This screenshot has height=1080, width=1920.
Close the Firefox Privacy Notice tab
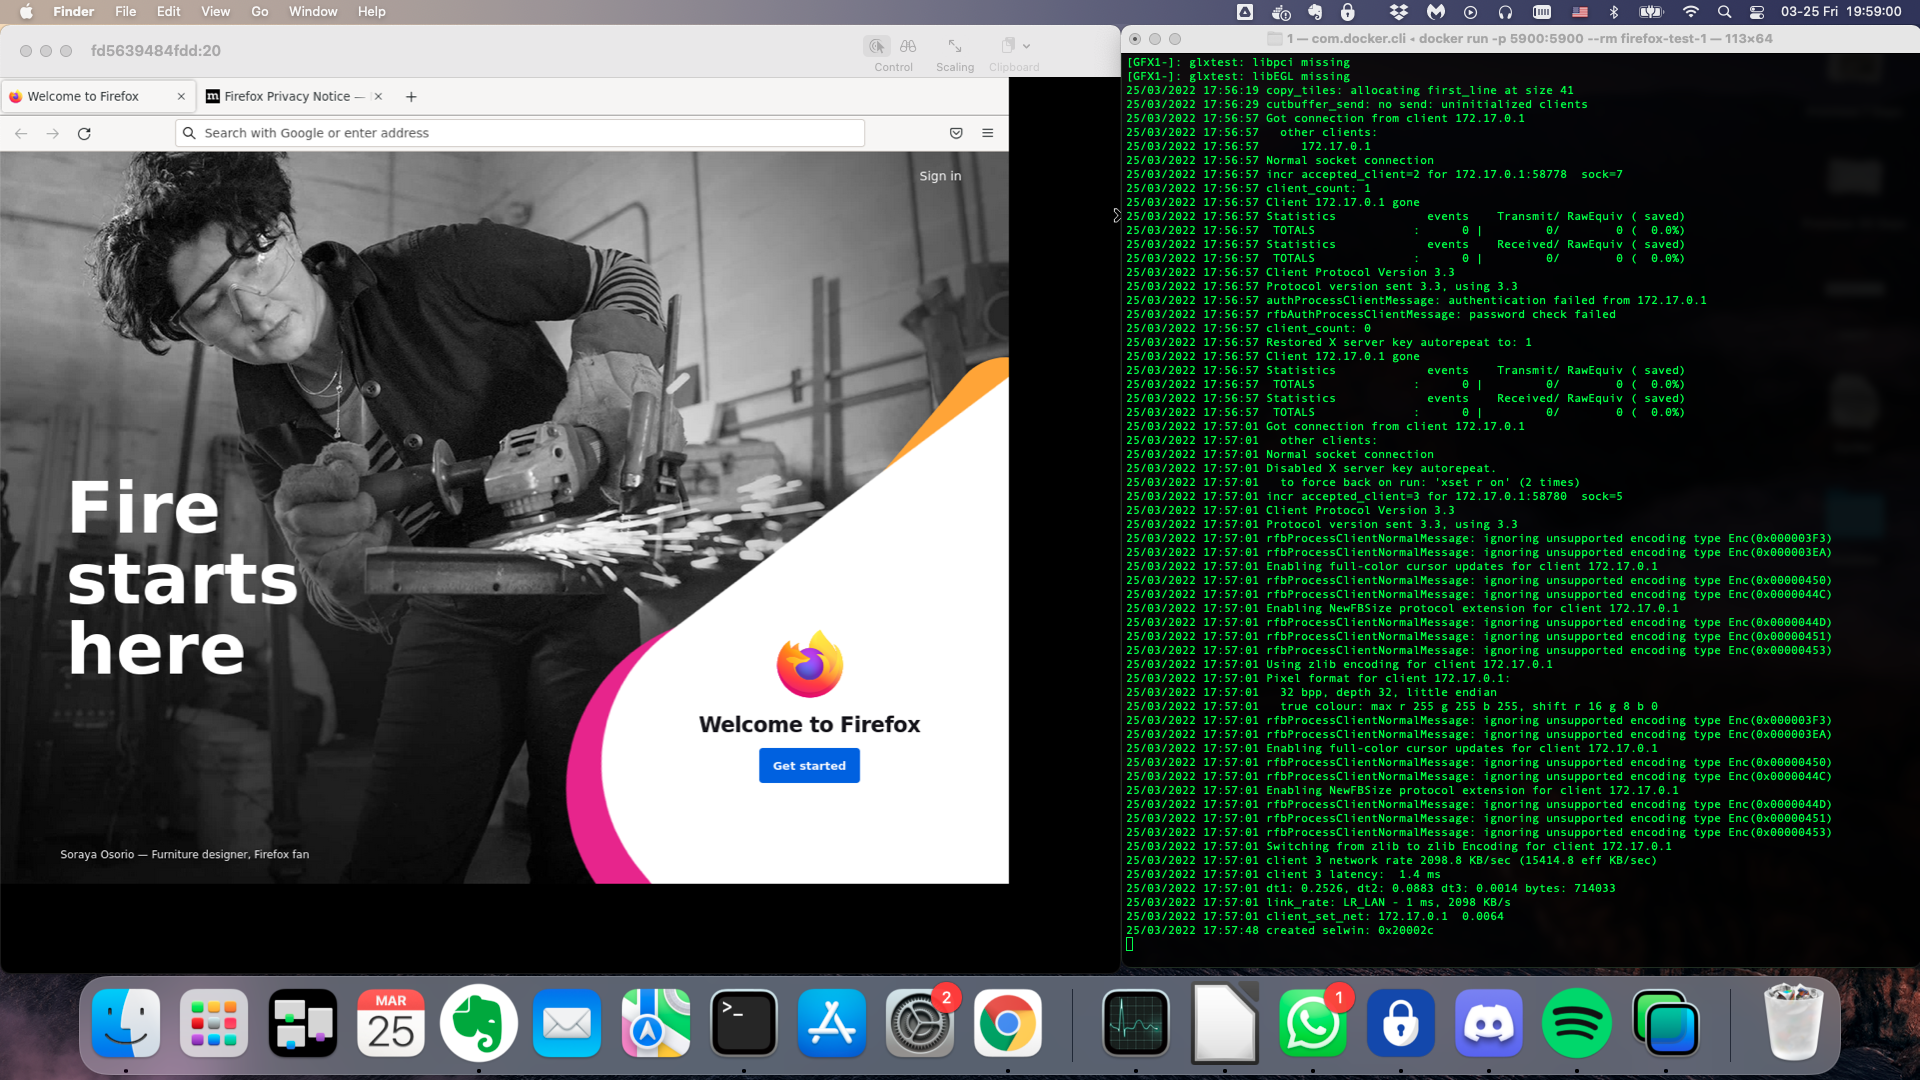(x=378, y=96)
